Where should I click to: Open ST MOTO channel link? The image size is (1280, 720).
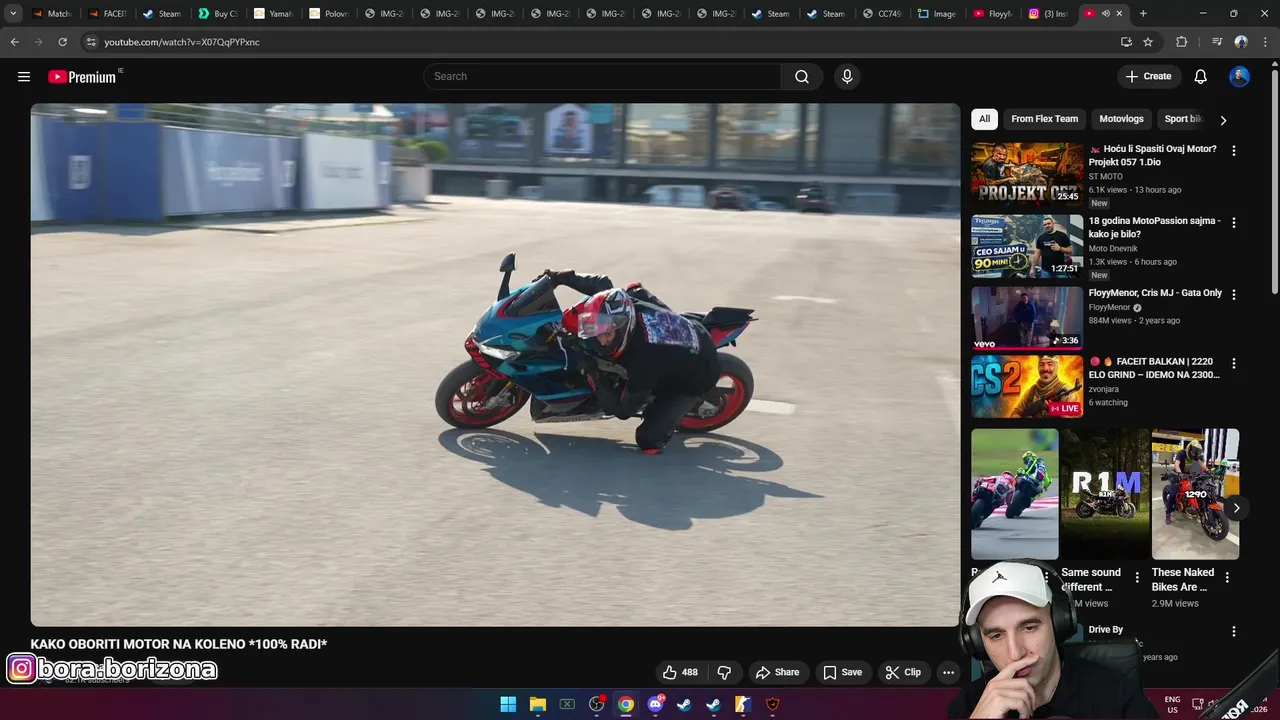(1106, 176)
